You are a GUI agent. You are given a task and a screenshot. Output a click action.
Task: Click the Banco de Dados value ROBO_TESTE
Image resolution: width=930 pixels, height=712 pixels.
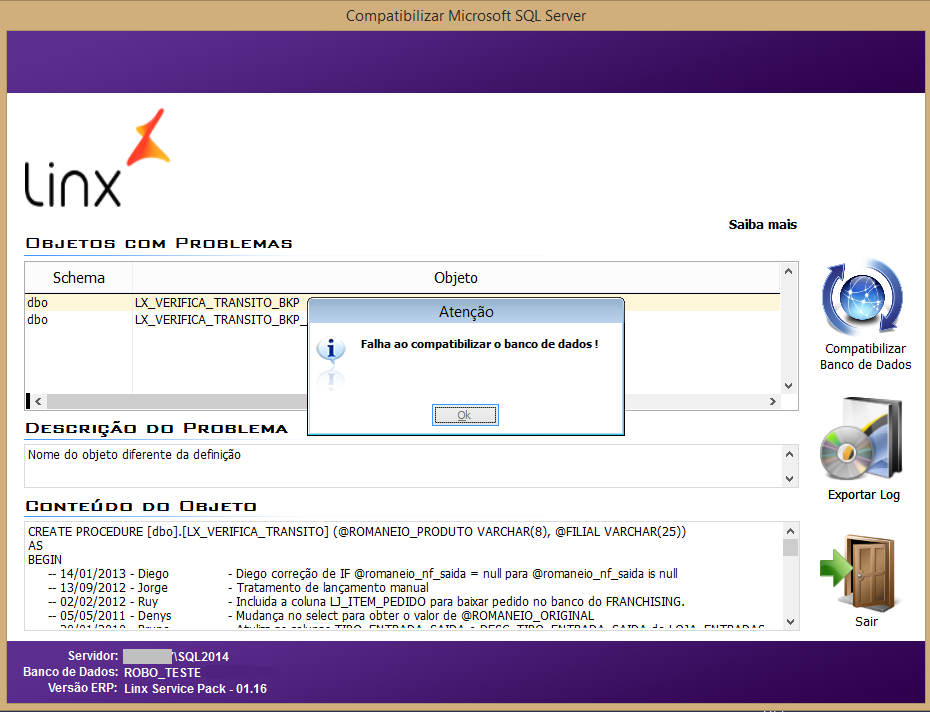pyautogui.click(x=163, y=673)
